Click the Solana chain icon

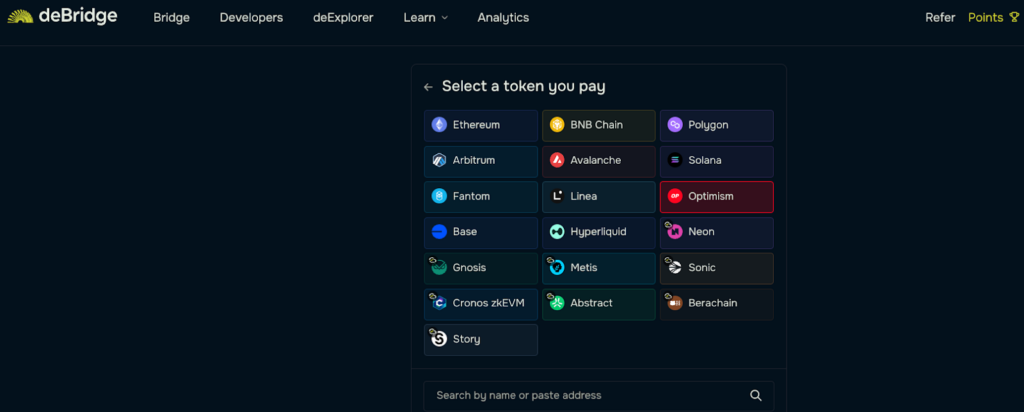point(675,161)
